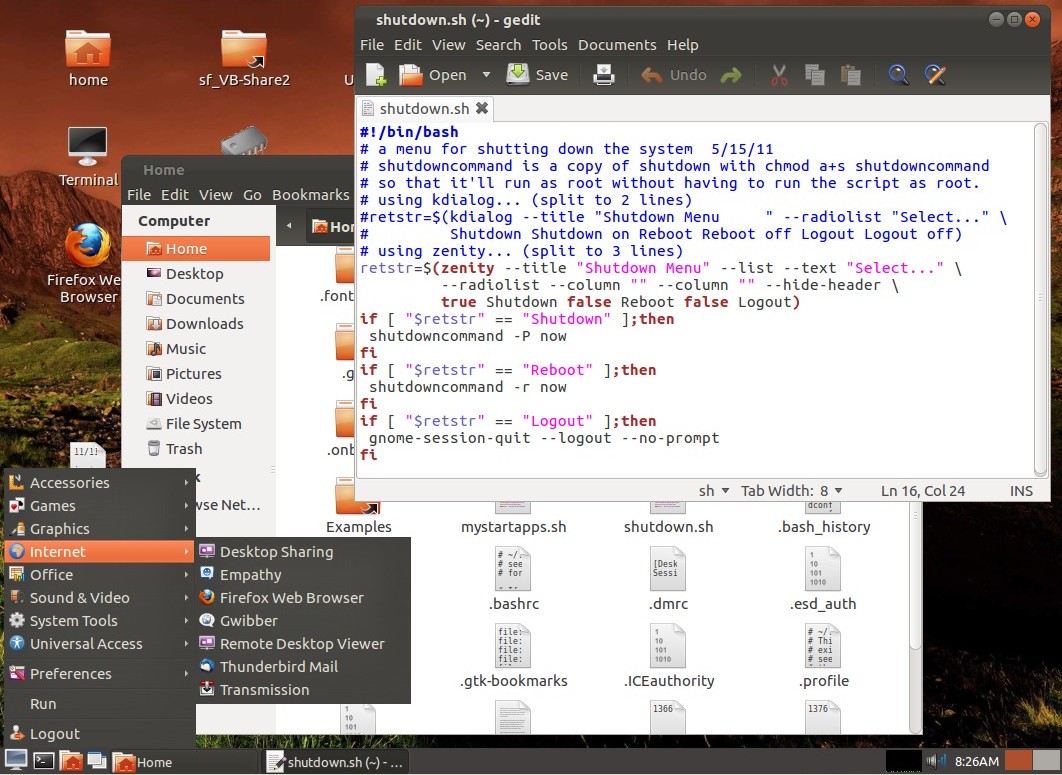Open terminal launcher in the taskbar
This screenshot has height=775, width=1062.
[x=44, y=761]
